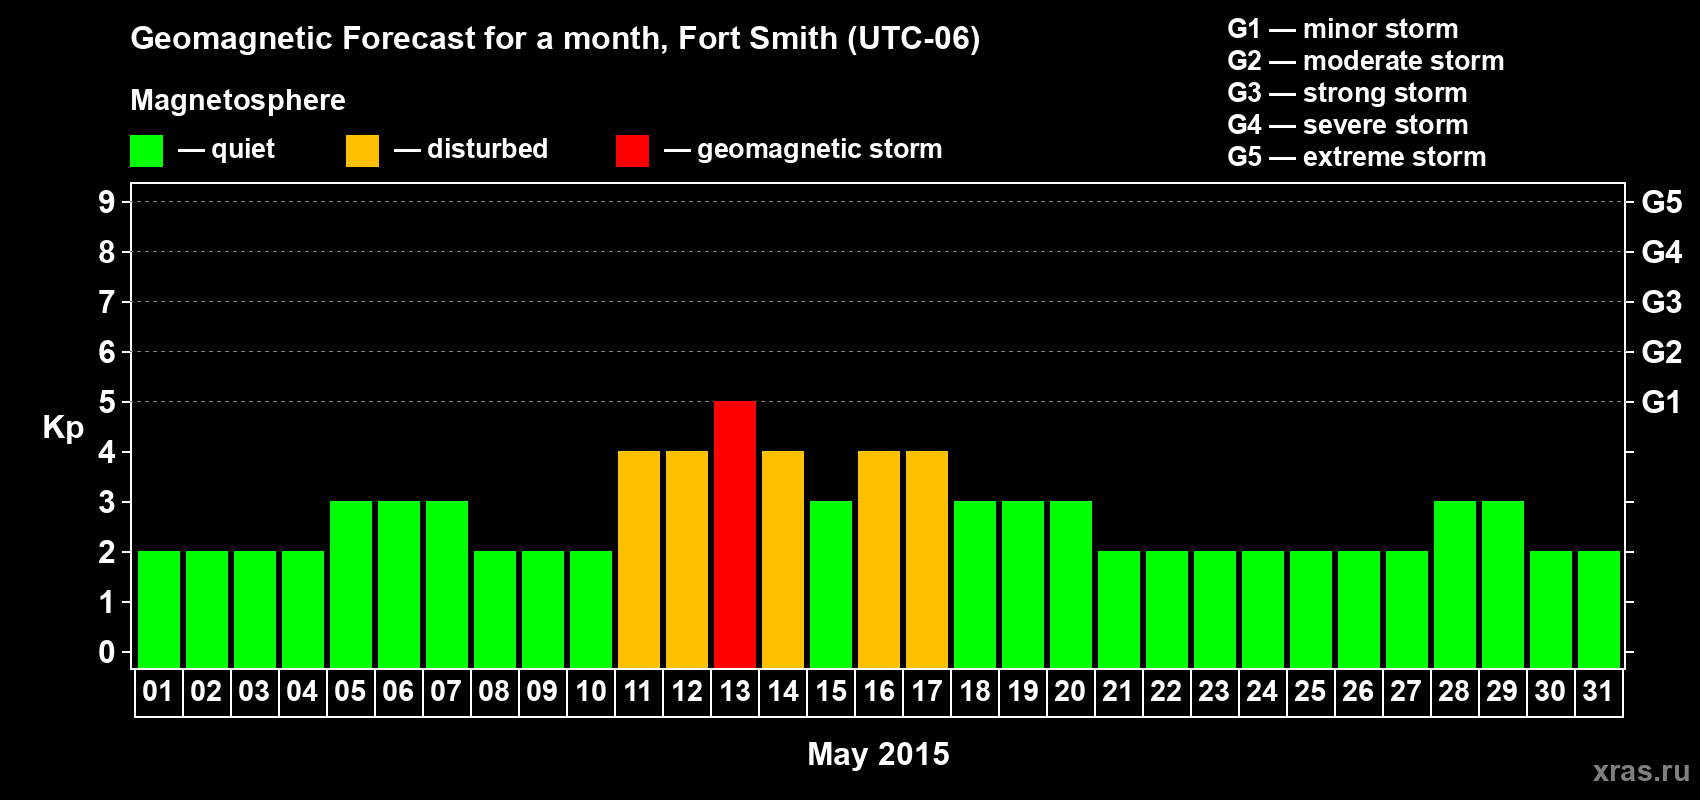Click the 'G3 — strong storm' legend line
This screenshot has width=1700, height=800.
(x=1347, y=93)
